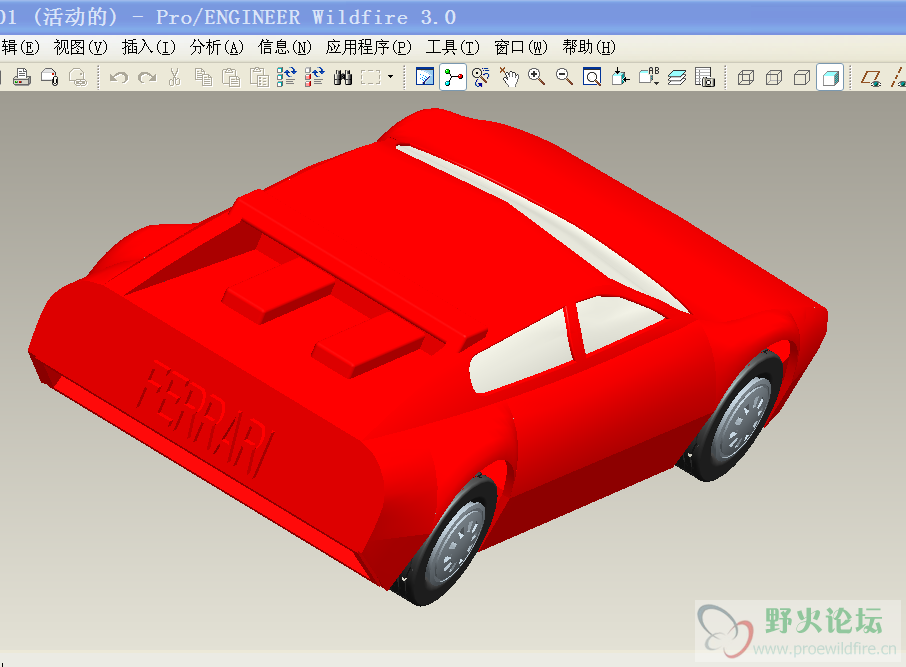Click the Redo arrow

(147, 77)
